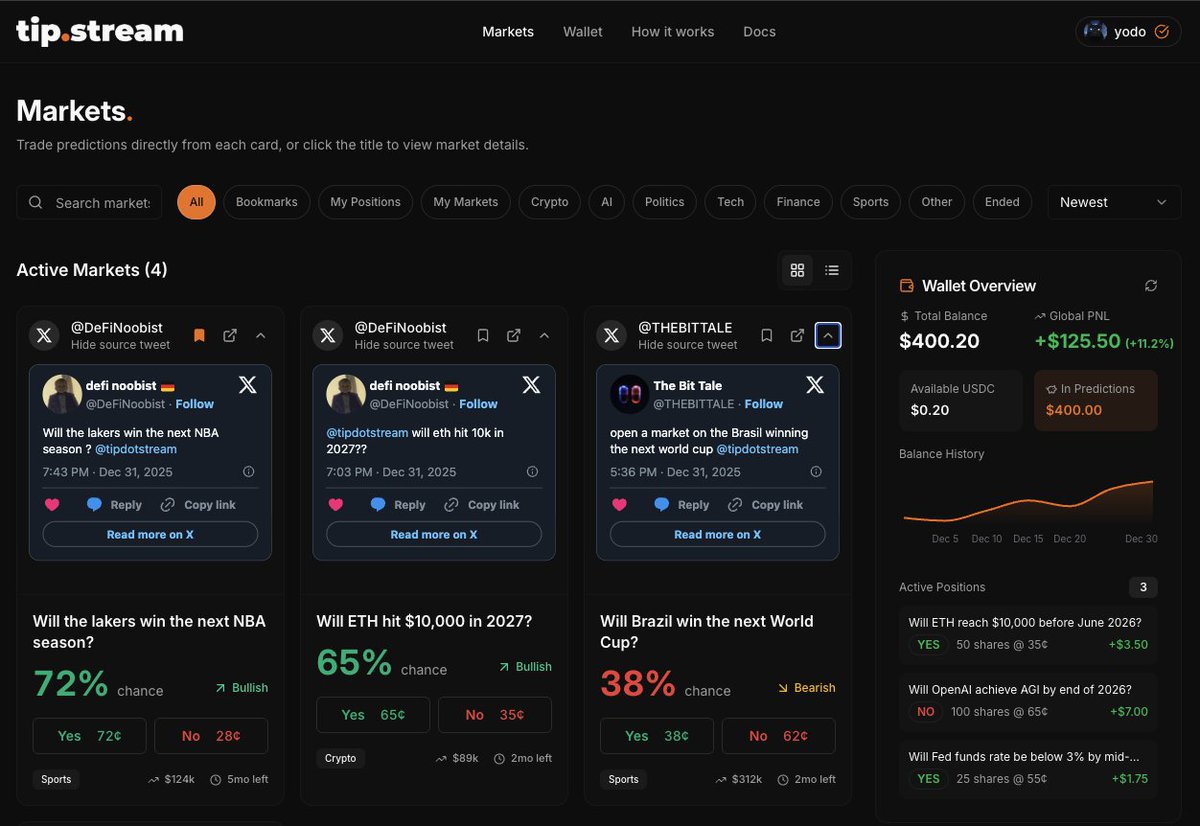
Task: Click the search magnifier icon
Action: [x=35, y=202]
